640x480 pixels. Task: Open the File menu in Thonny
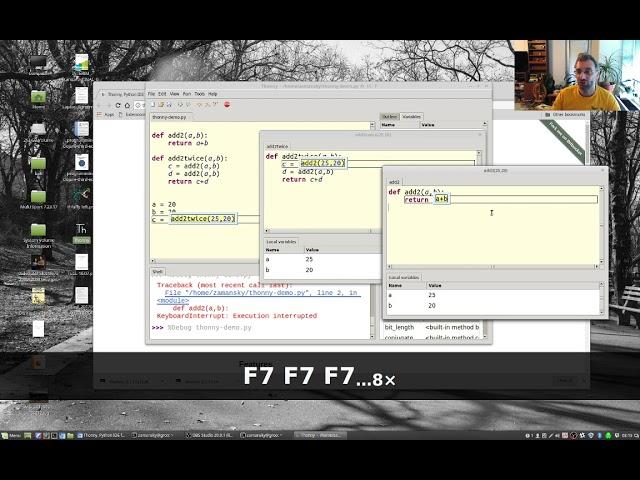tap(151, 94)
